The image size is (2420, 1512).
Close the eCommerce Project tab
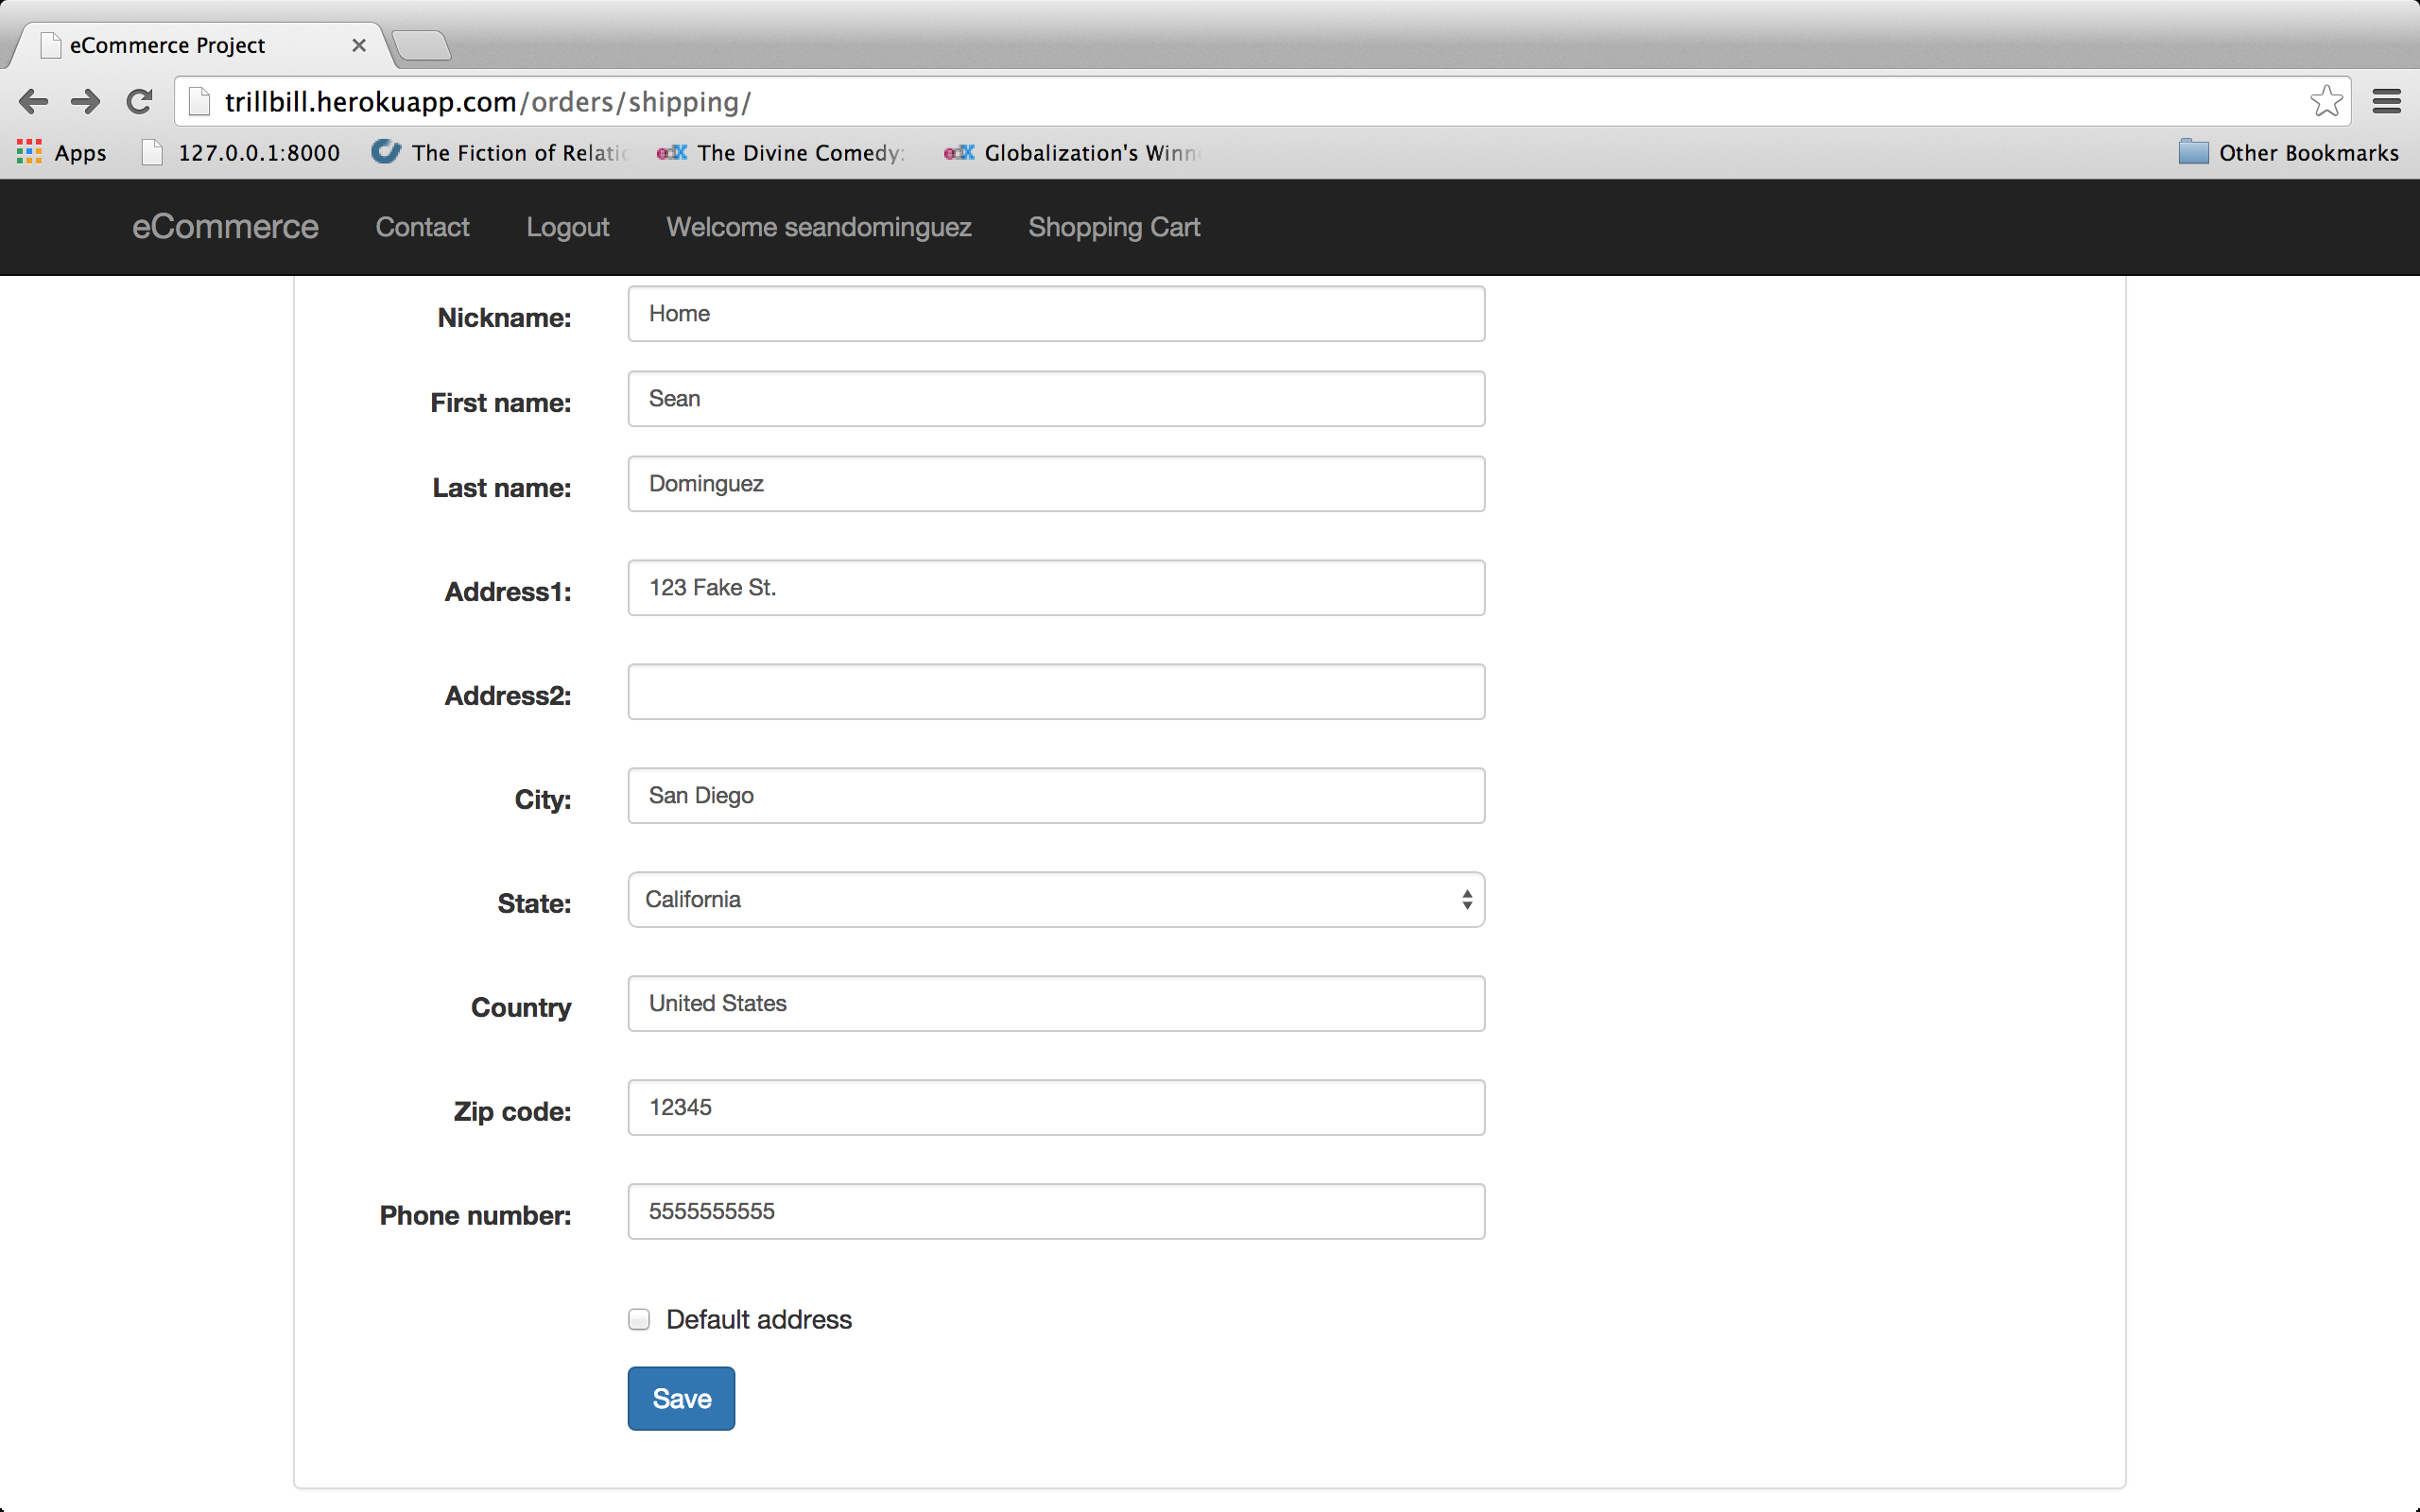(359, 45)
